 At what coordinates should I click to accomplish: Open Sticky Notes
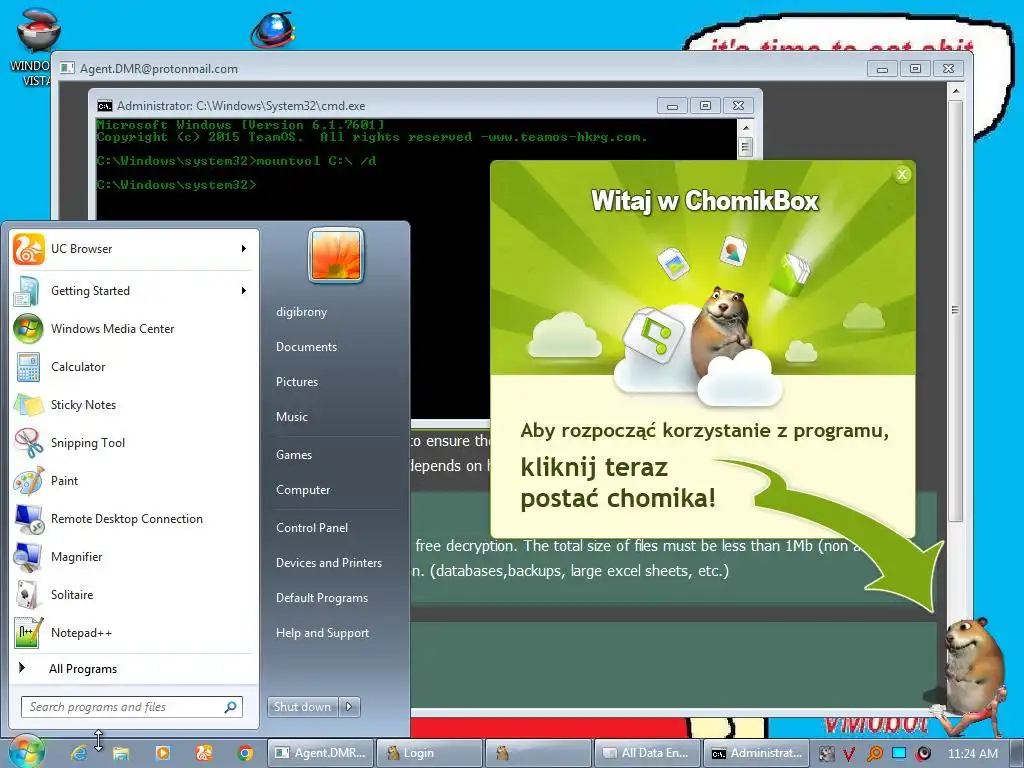pos(134,405)
